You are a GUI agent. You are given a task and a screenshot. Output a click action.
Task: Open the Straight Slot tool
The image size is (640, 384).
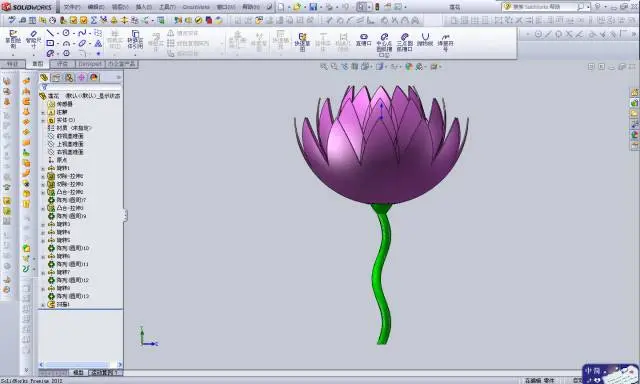point(363,40)
